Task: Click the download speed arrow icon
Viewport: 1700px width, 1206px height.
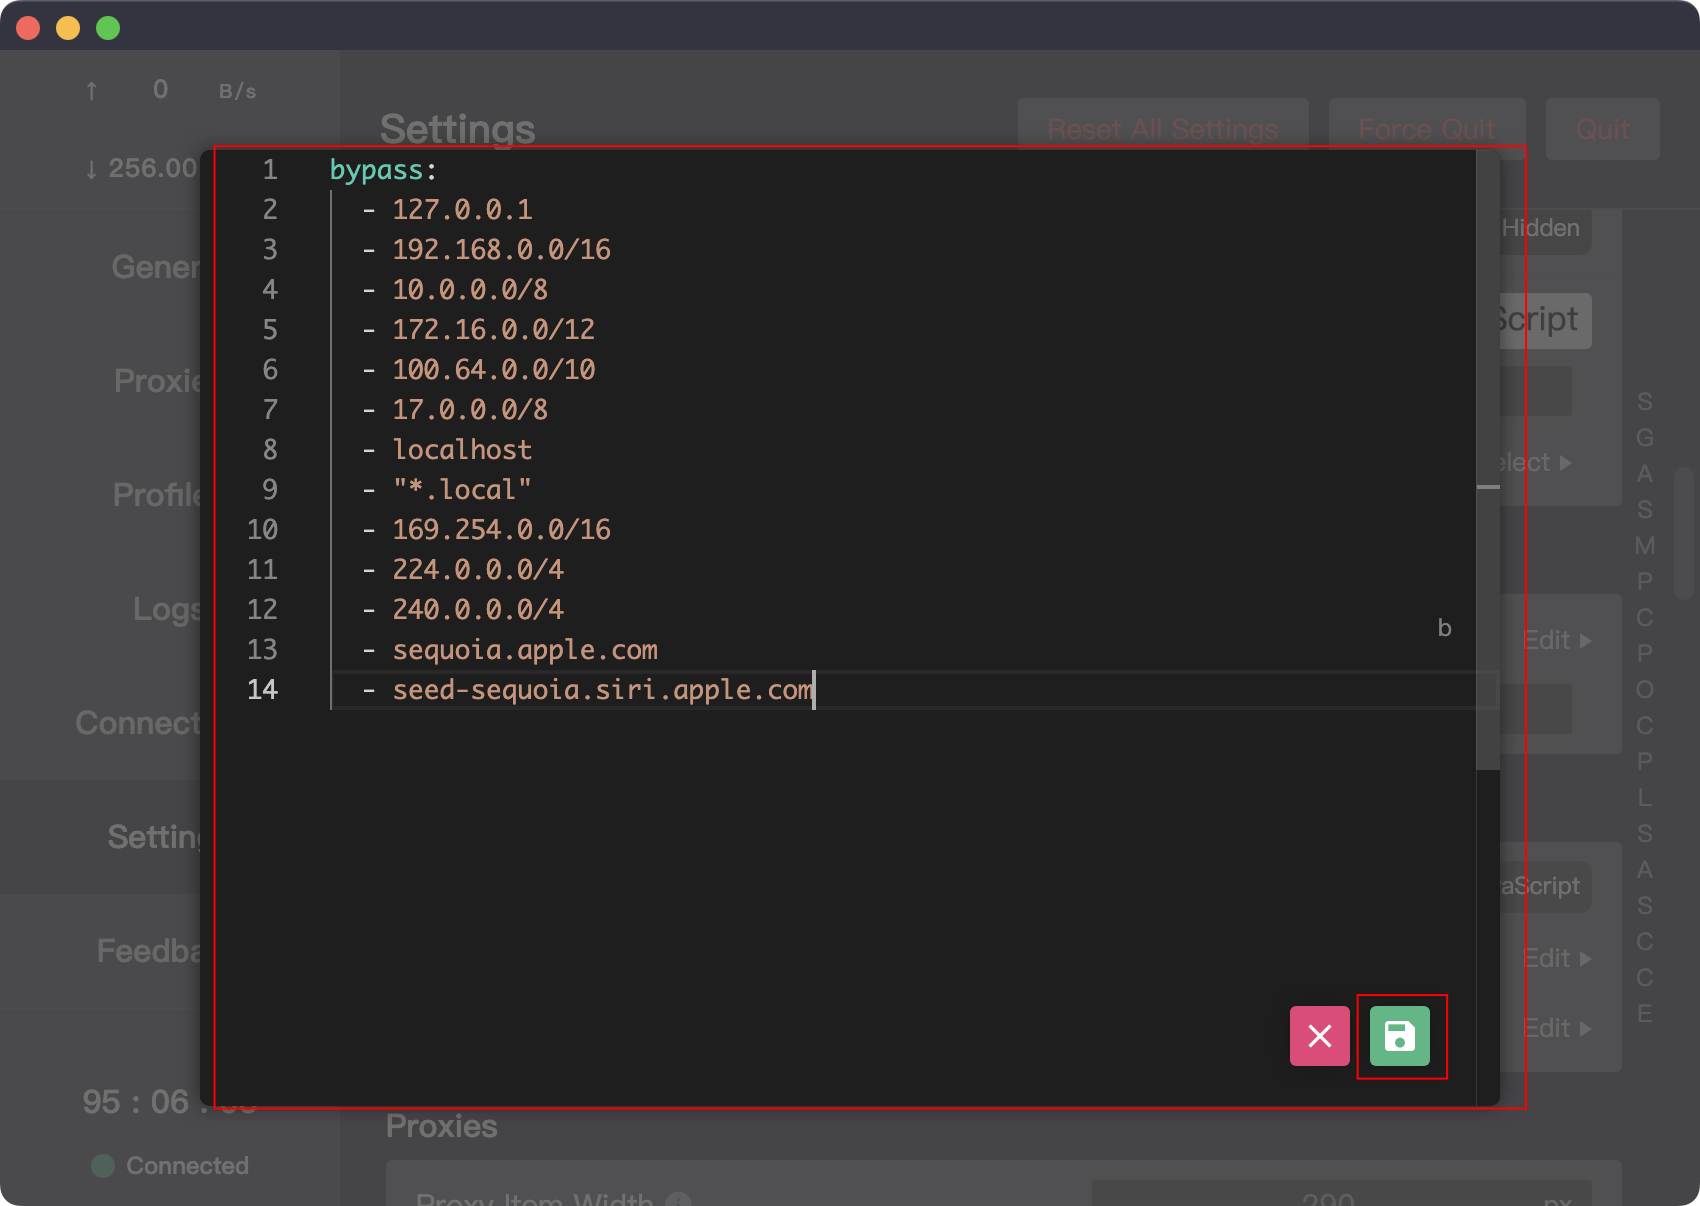Action: pos(92,169)
